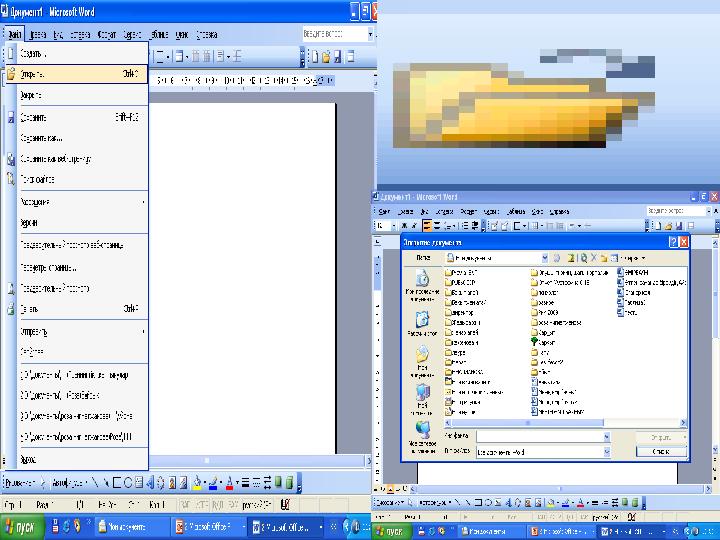Open Line Style in Drawing toolbar of window with File menu
Image resolution: width=720 pixels, height=540 pixels.
tap(246, 483)
